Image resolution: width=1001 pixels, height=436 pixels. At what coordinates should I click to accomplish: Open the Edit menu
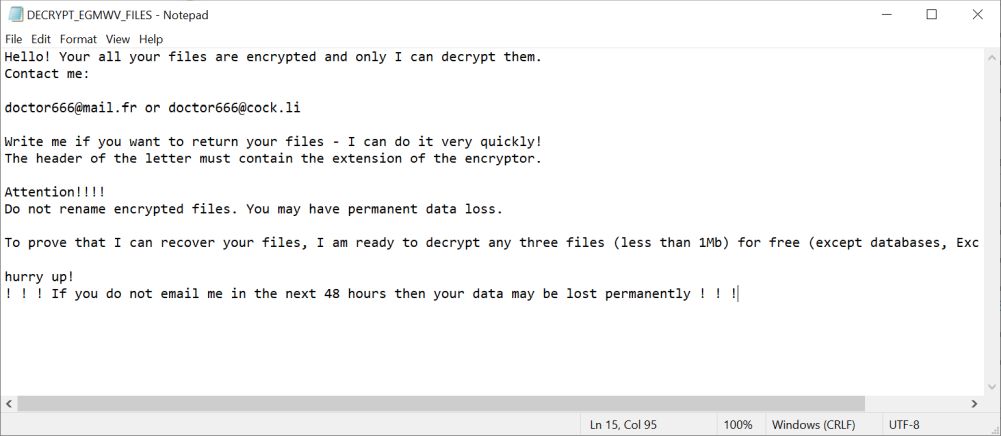pyautogui.click(x=41, y=39)
